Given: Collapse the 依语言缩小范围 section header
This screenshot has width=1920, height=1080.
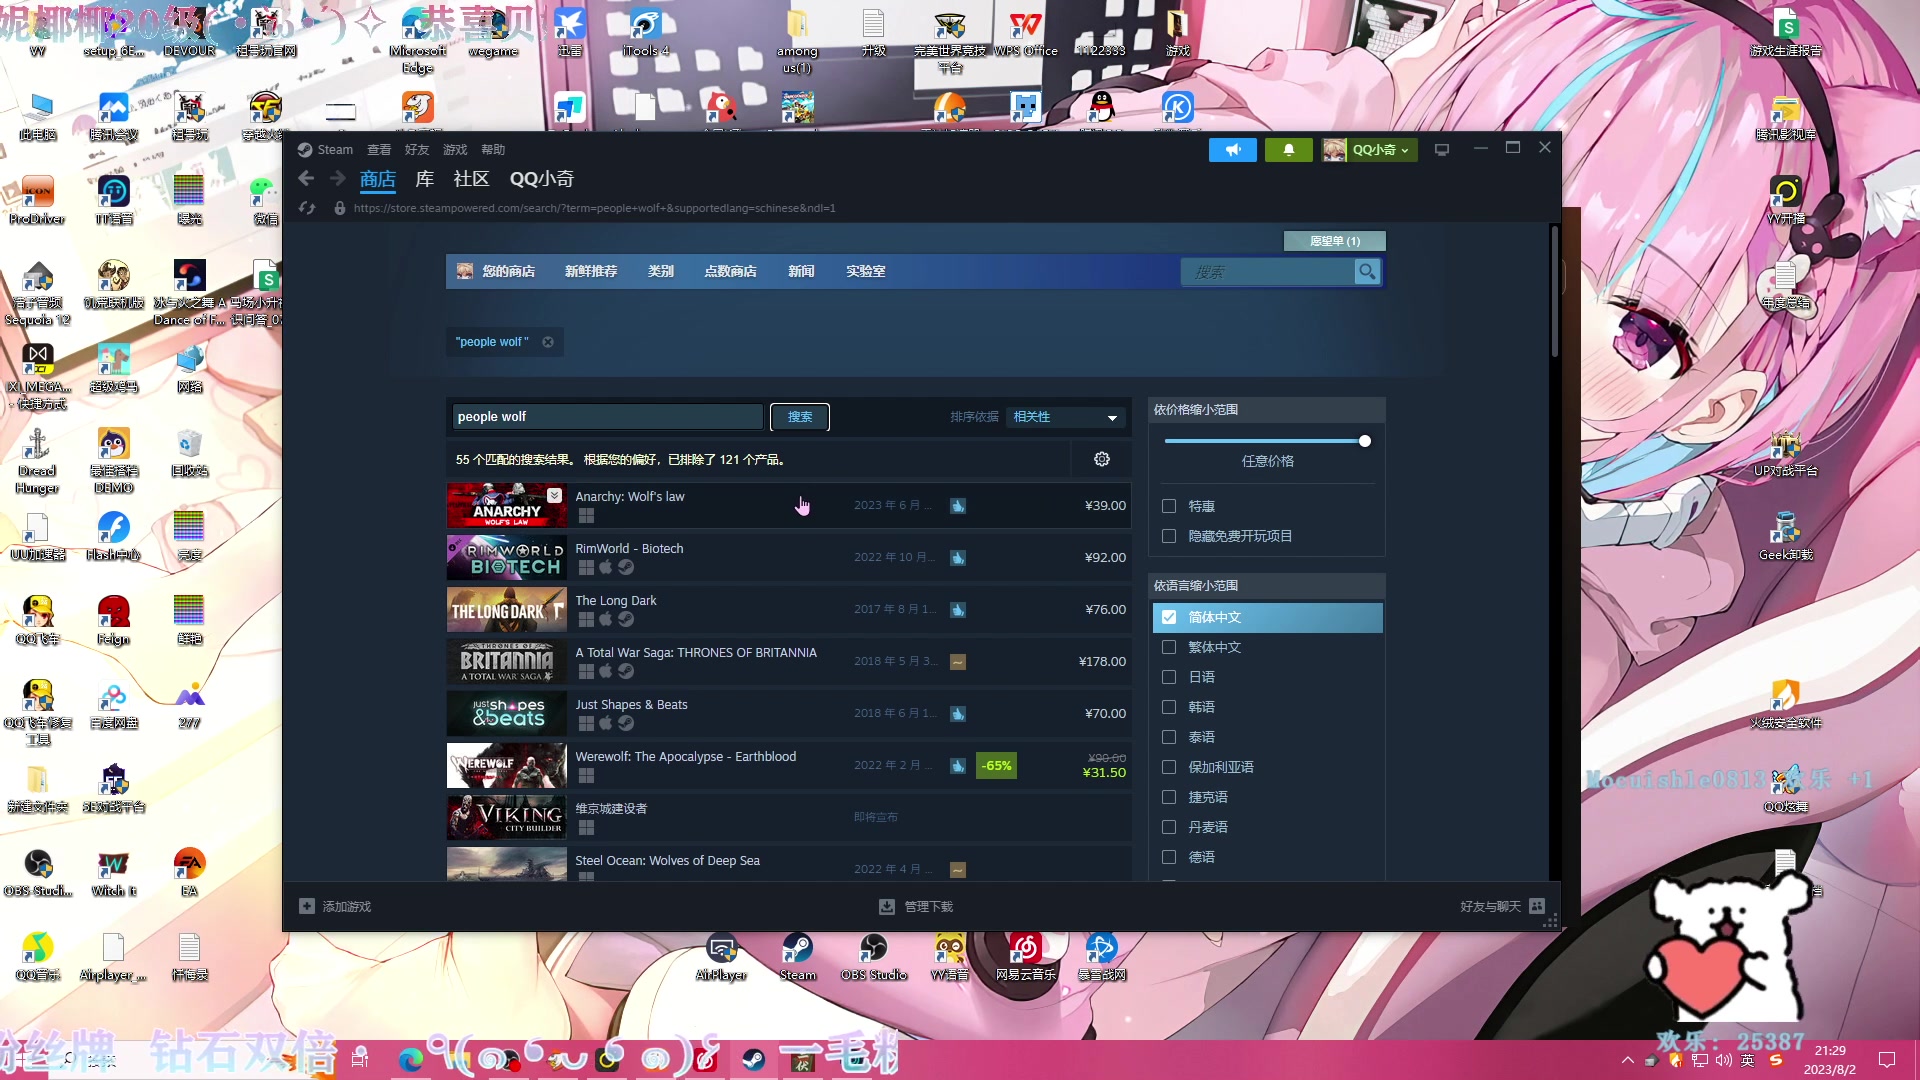Looking at the screenshot, I should point(1267,586).
